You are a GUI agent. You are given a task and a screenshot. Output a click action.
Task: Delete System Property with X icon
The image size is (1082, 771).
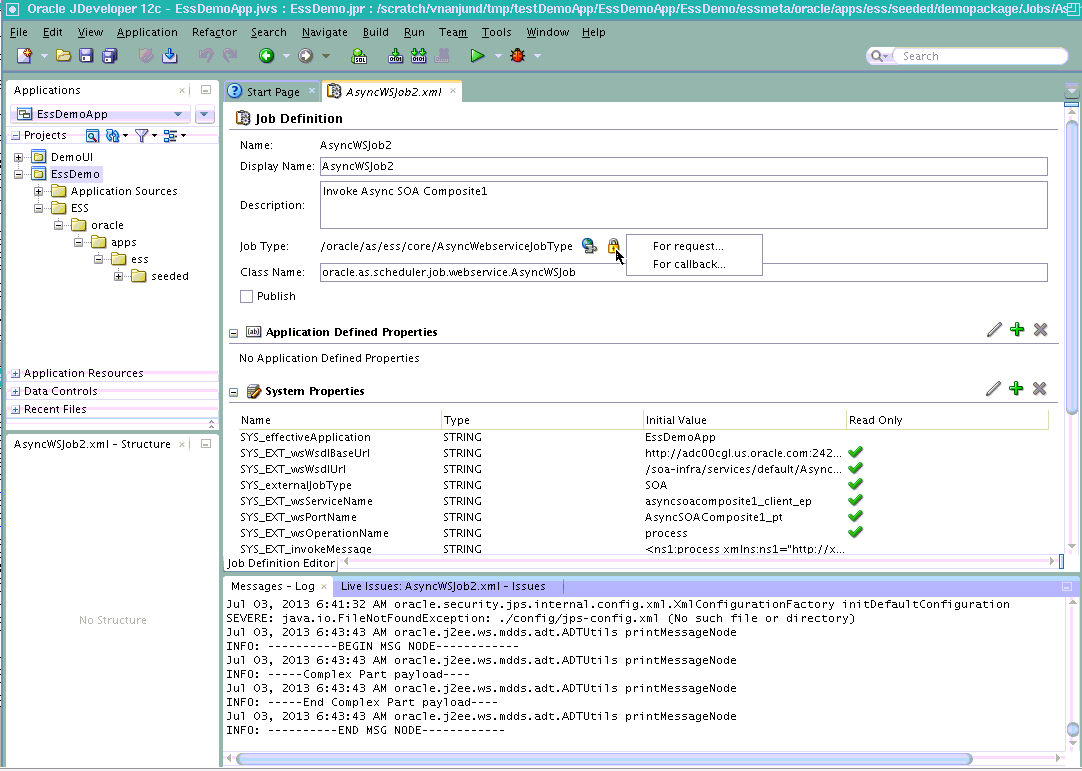(x=1040, y=389)
